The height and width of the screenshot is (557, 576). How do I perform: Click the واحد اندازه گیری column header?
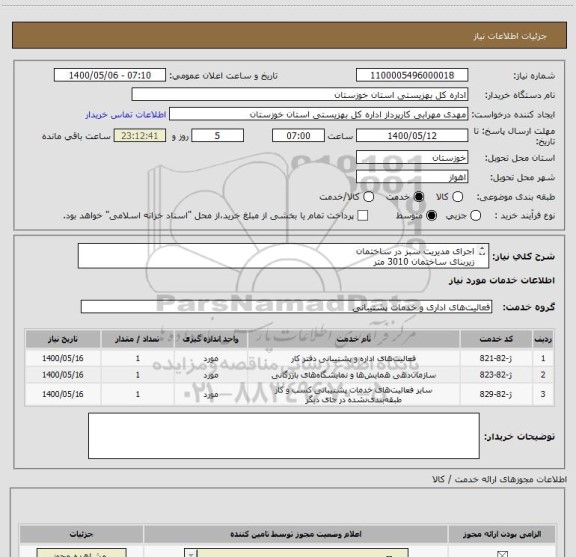coord(211,339)
